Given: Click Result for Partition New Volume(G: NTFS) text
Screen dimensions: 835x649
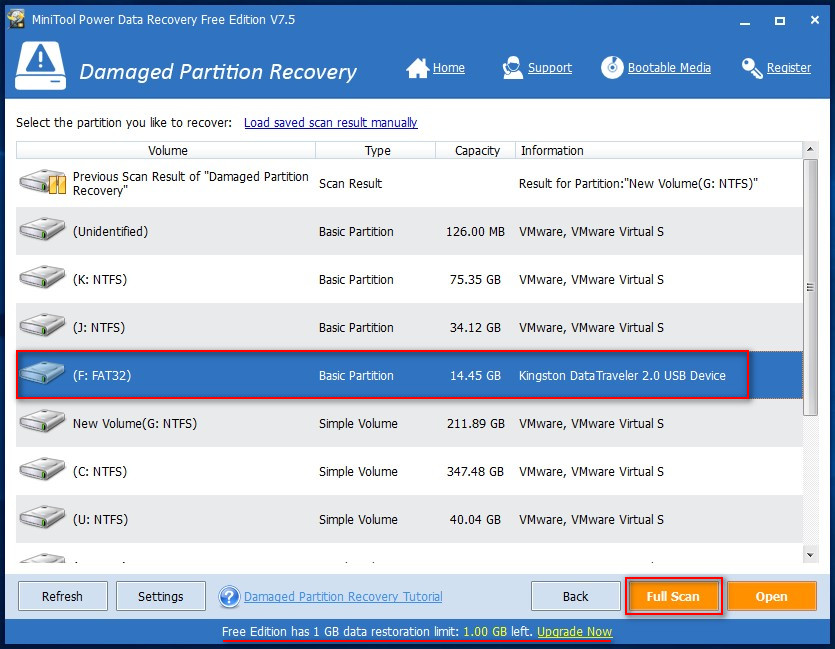Looking at the screenshot, I should [638, 184].
